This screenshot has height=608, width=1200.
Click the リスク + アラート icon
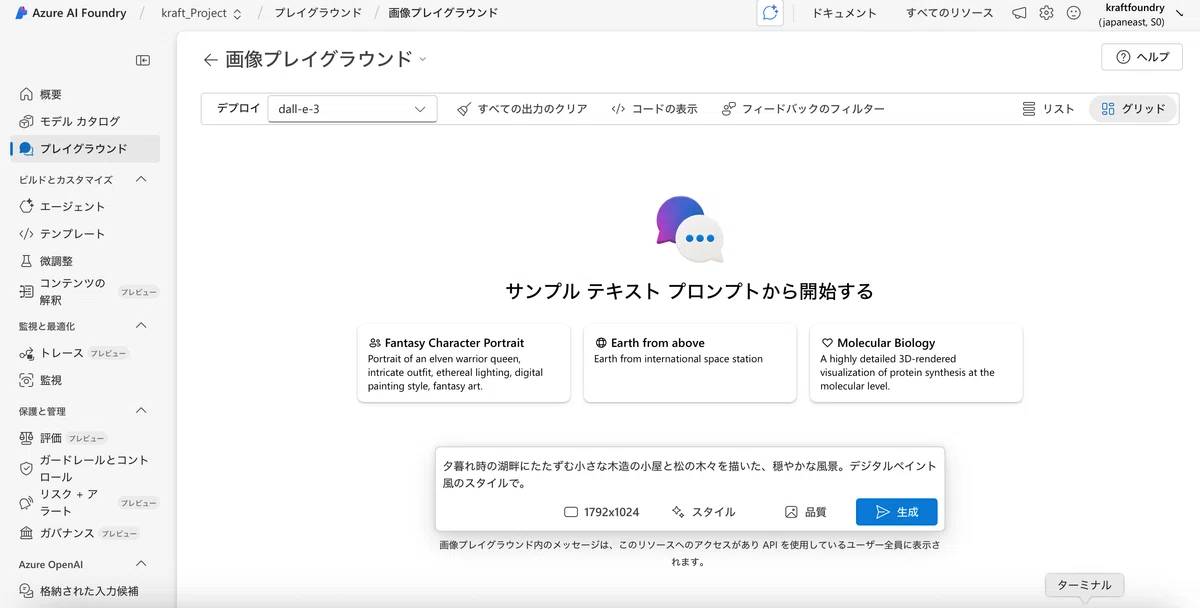[27, 502]
